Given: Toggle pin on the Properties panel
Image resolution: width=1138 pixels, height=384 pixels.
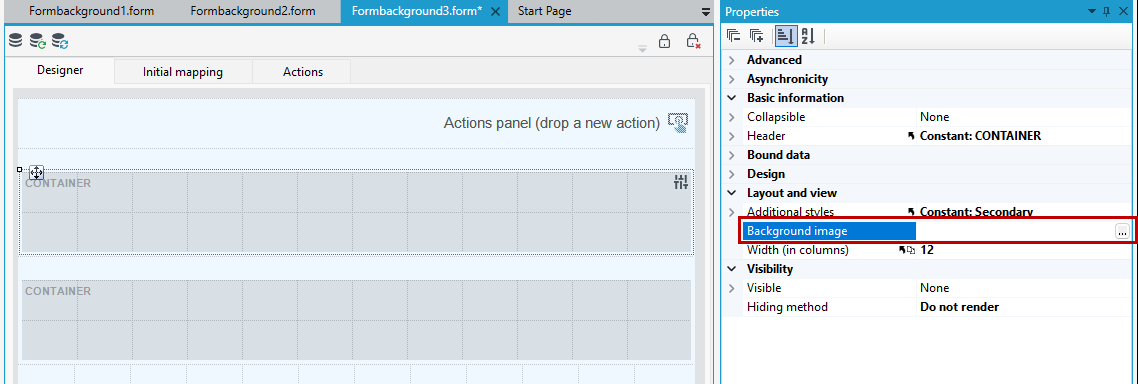Looking at the screenshot, I should coord(1106,12).
